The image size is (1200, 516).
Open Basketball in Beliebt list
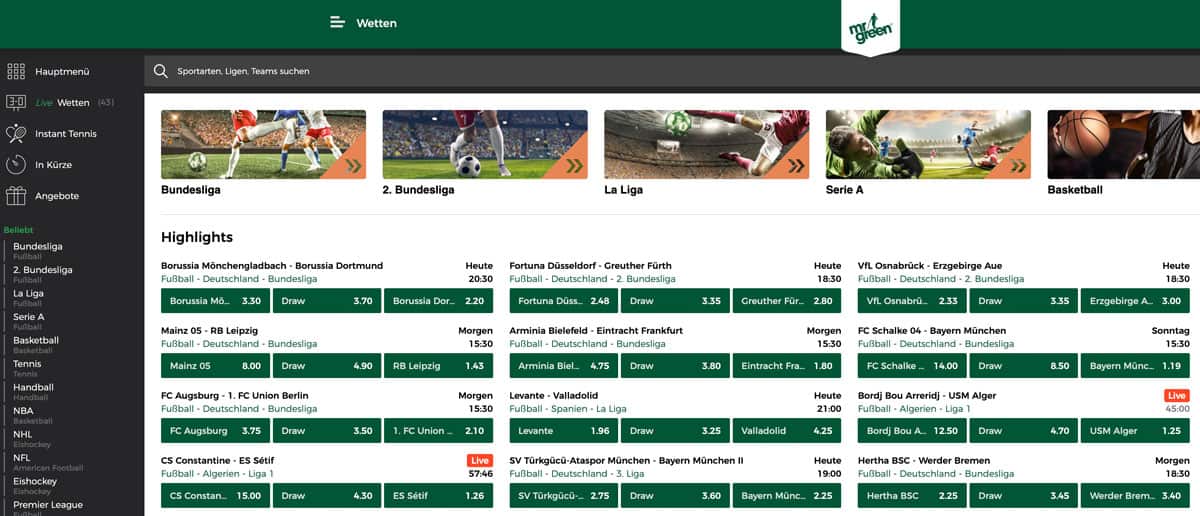coord(36,340)
